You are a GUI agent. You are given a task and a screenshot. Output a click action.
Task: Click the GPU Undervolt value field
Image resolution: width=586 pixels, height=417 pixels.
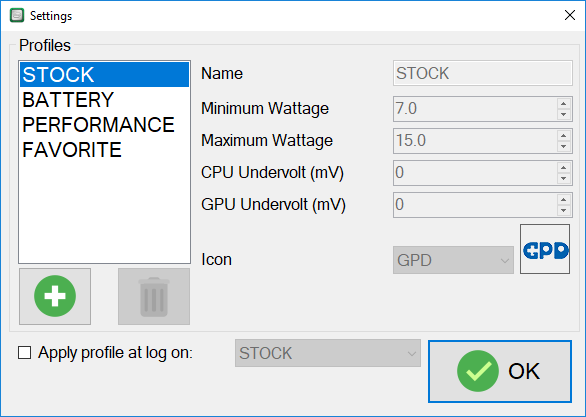click(475, 205)
